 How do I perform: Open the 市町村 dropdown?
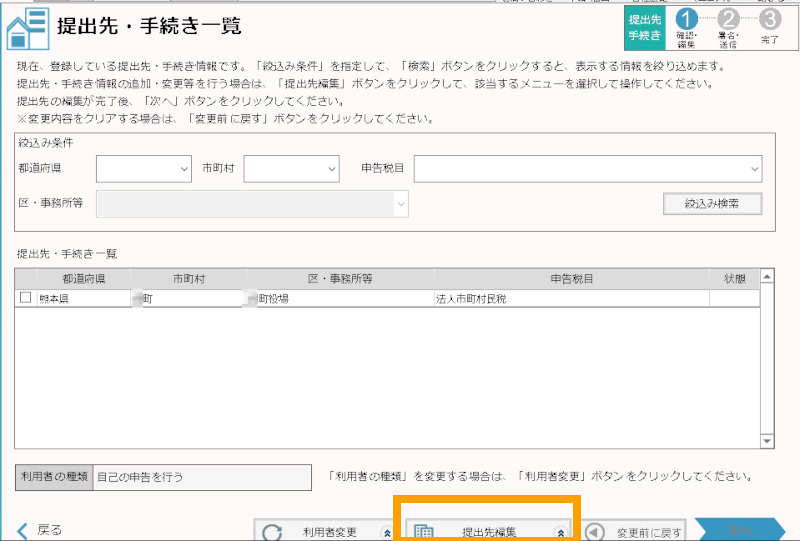tap(291, 169)
